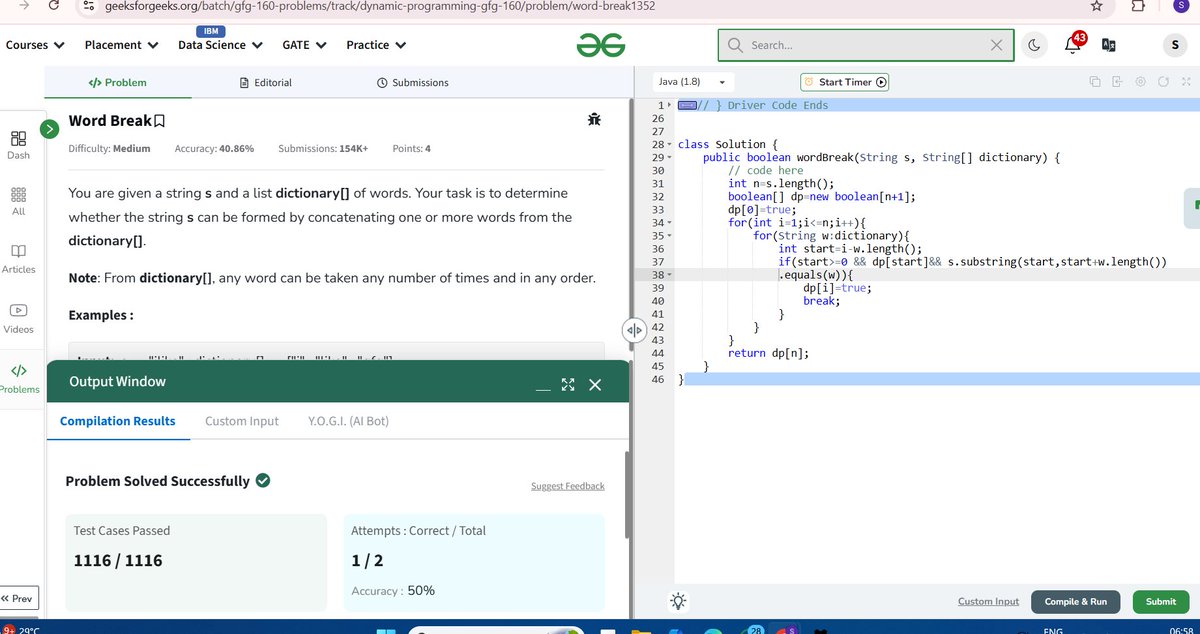Submit the solution
1200x634 pixels.
[x=1159, y=601]
